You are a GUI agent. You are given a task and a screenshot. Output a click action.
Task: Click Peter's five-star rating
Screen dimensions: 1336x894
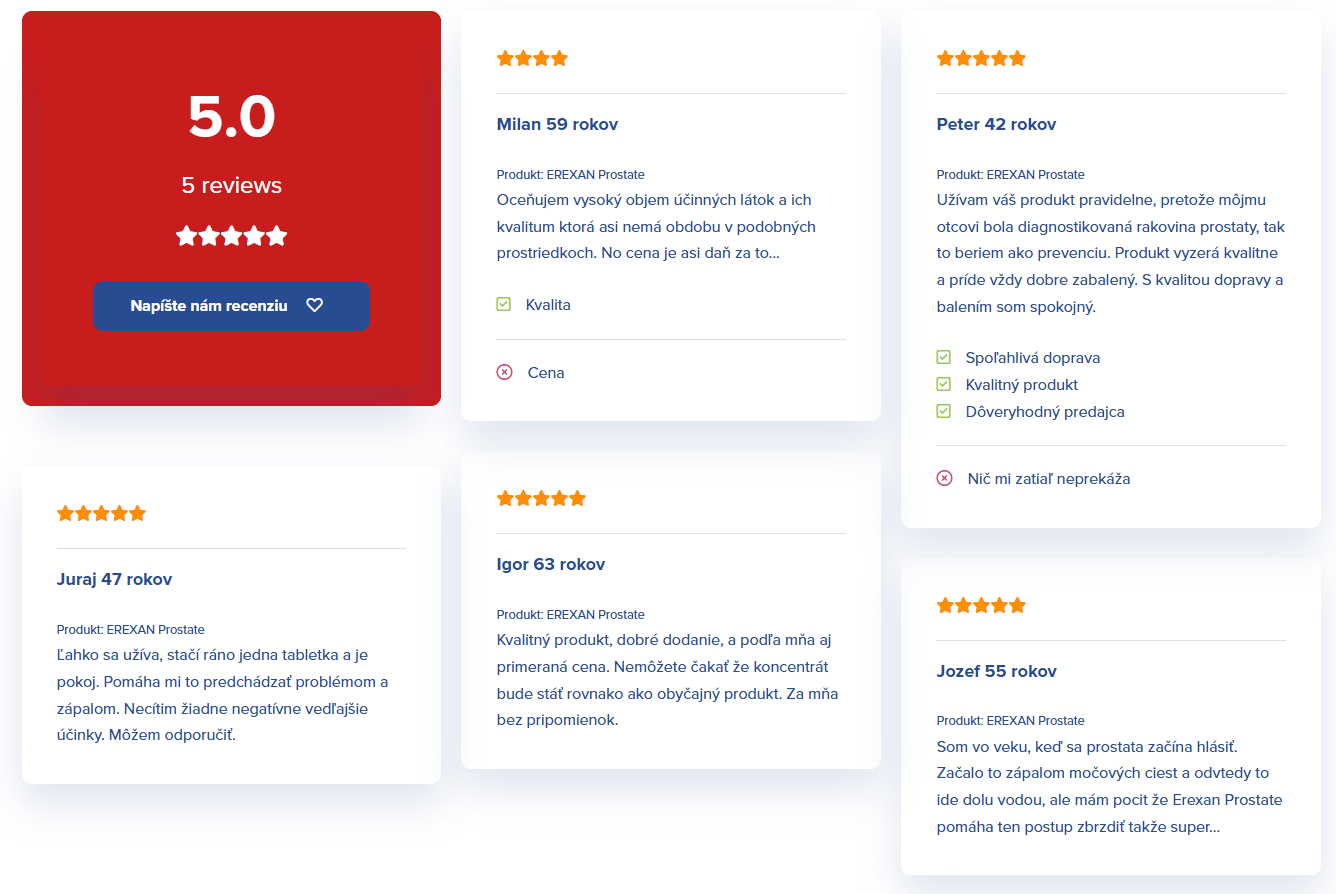pos(981,59)
